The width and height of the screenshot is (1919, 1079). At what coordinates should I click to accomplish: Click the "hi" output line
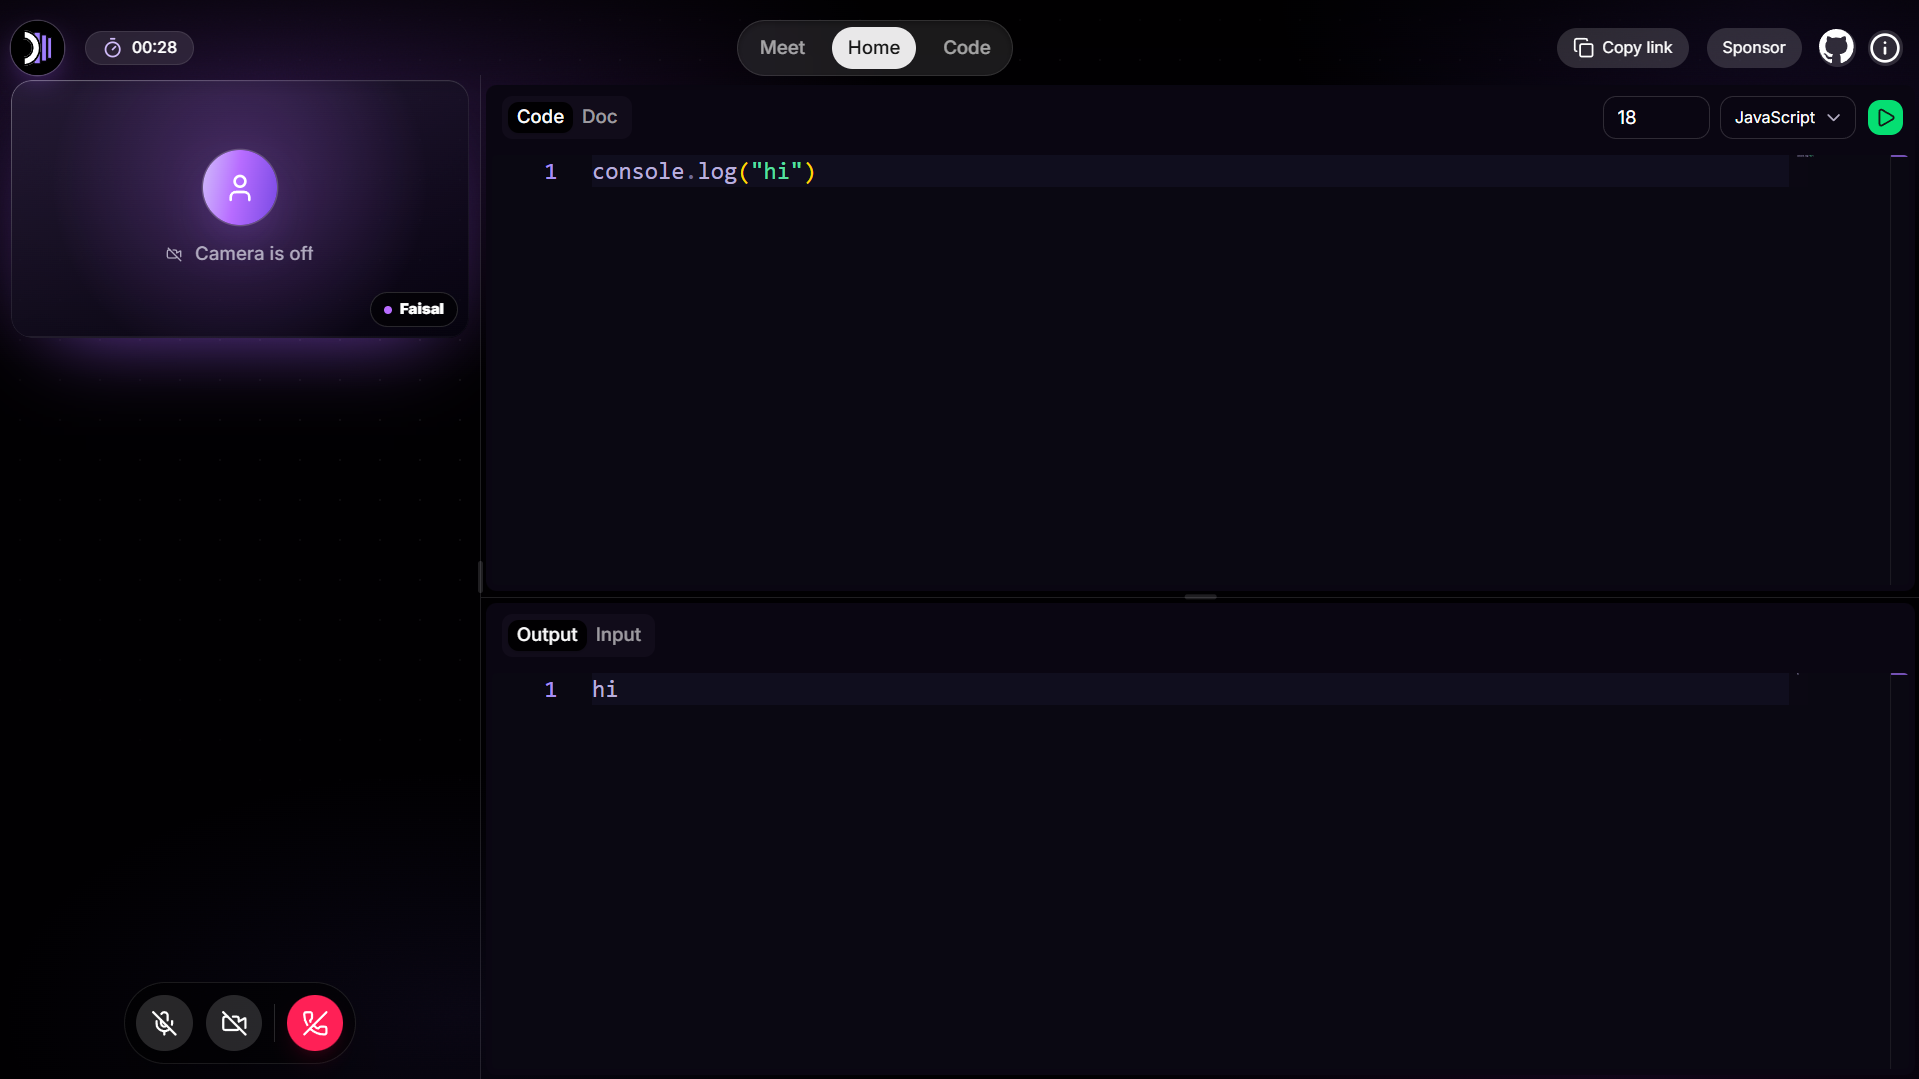coord(605,690)
